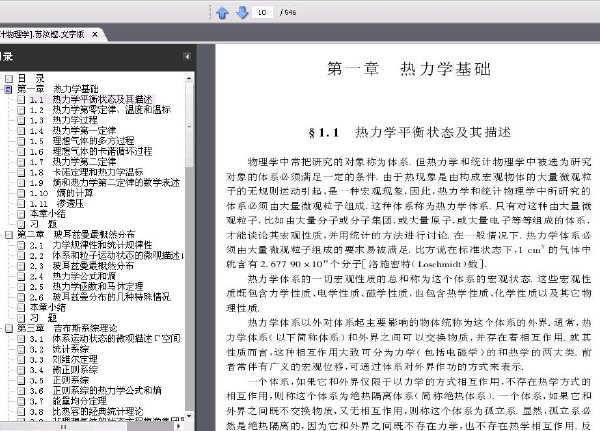Toggle the expander box beside 目 录 root

click(8, 79)
